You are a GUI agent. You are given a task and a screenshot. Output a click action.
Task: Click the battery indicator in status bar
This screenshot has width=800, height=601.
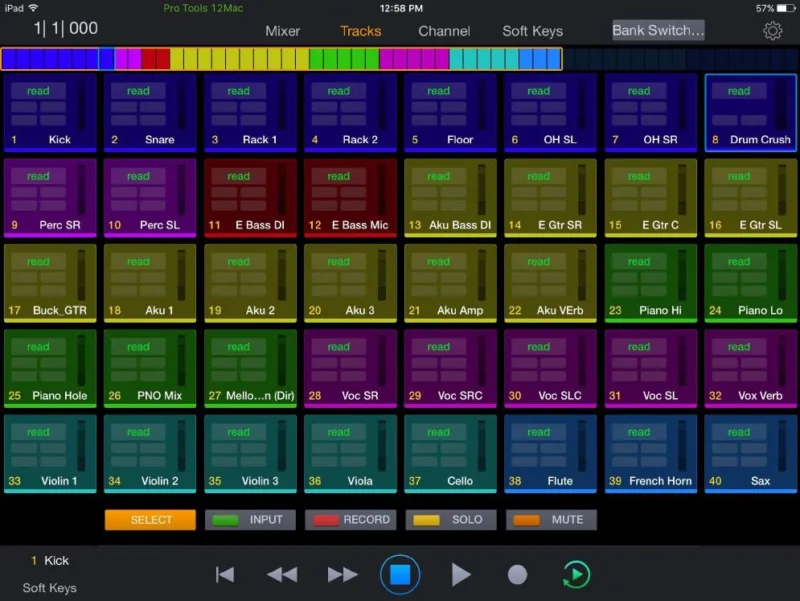pos(786,8)
